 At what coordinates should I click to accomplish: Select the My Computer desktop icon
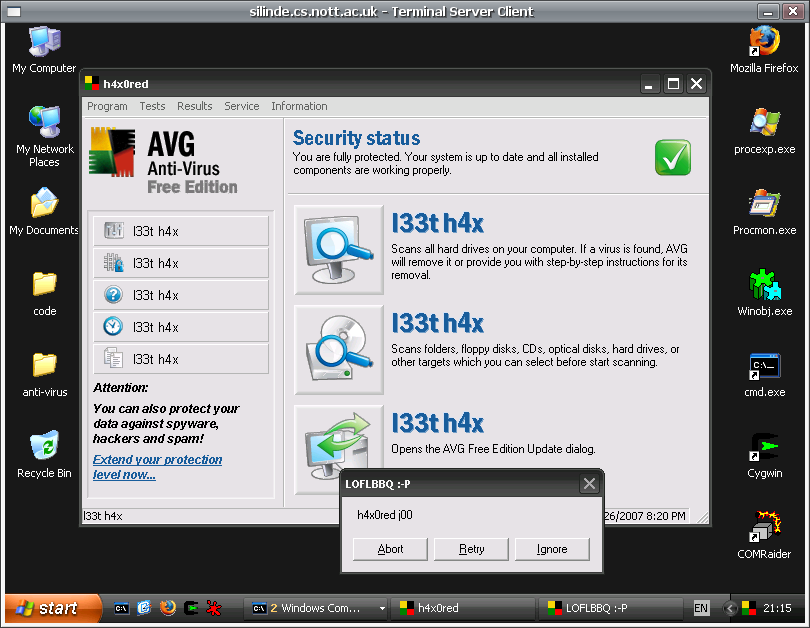click(x=44, y=51)
